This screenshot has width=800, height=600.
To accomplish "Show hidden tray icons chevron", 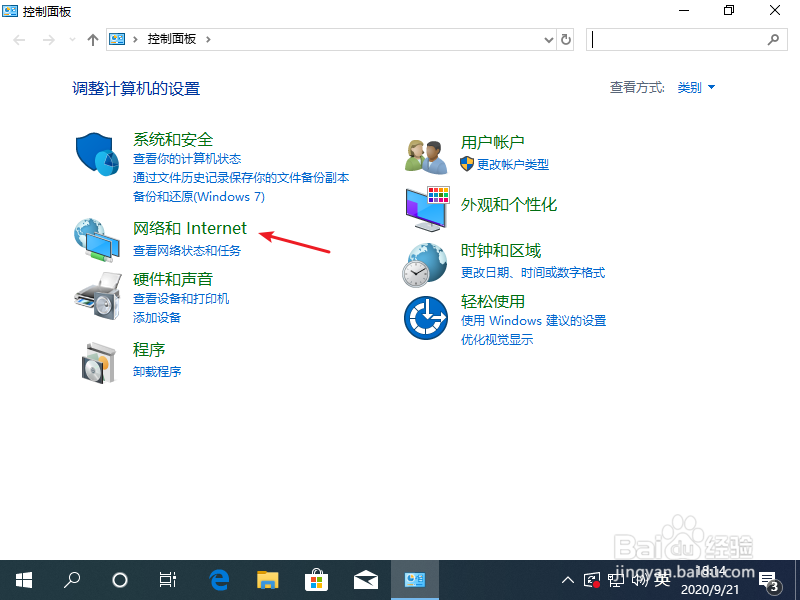I will click(x=568, y=580).
